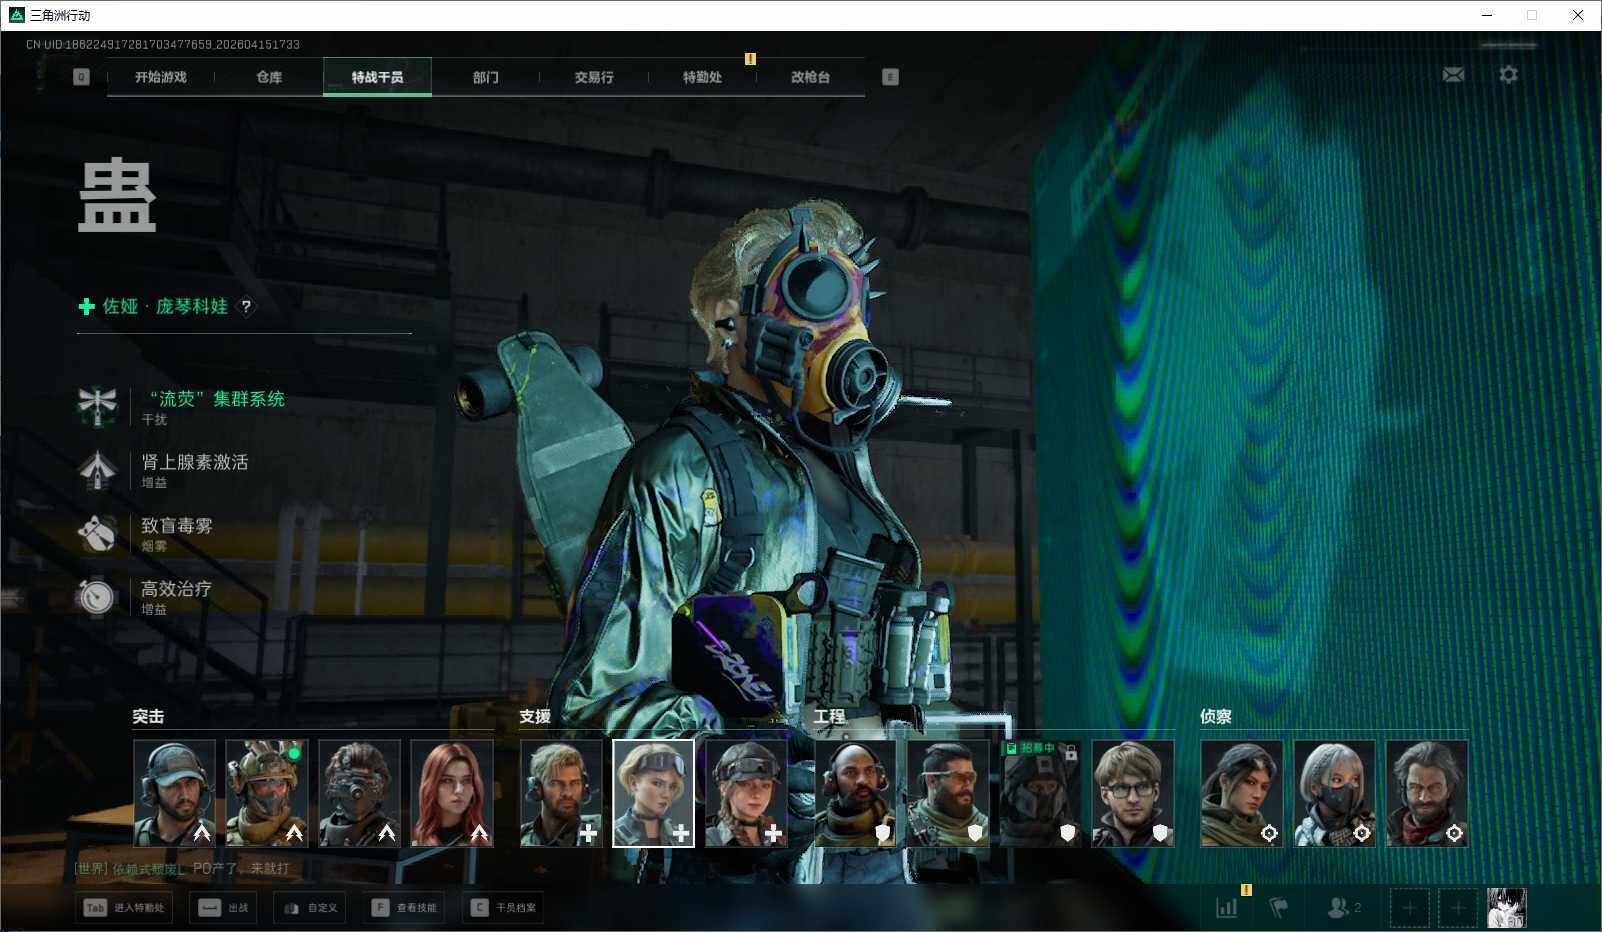Click the 高效治疗 skill name
Image resolution: width=1602 pixels, height=932 pixels.
pos(177,589)
